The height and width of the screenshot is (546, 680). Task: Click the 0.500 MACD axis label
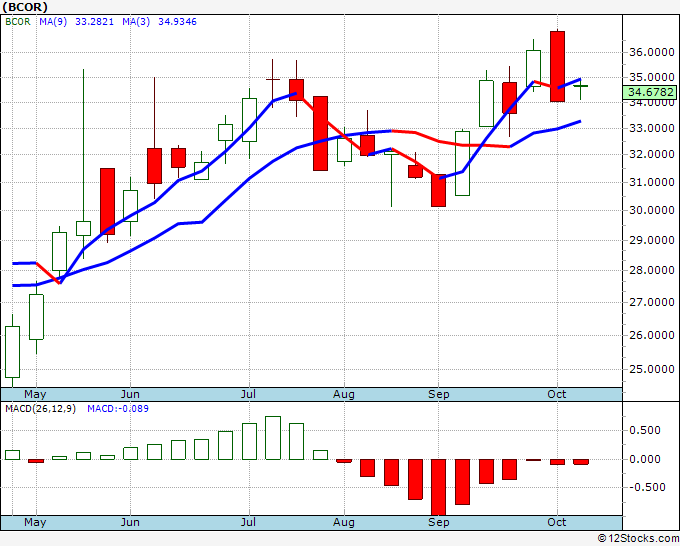(644, 430)
